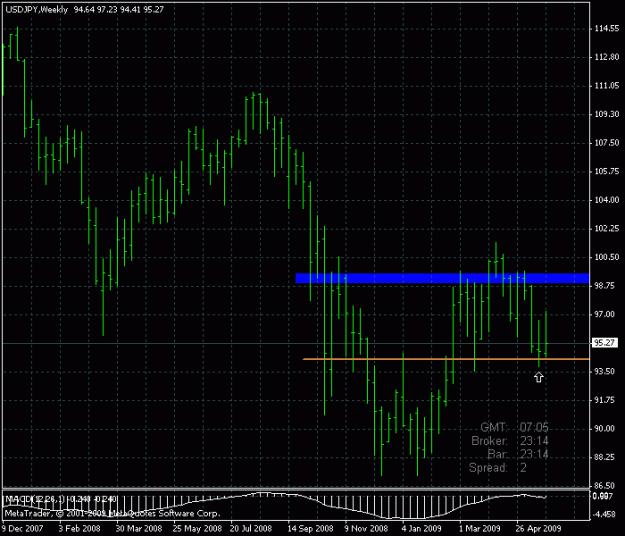Click the 104.00 price scale label

coord(607,200)
